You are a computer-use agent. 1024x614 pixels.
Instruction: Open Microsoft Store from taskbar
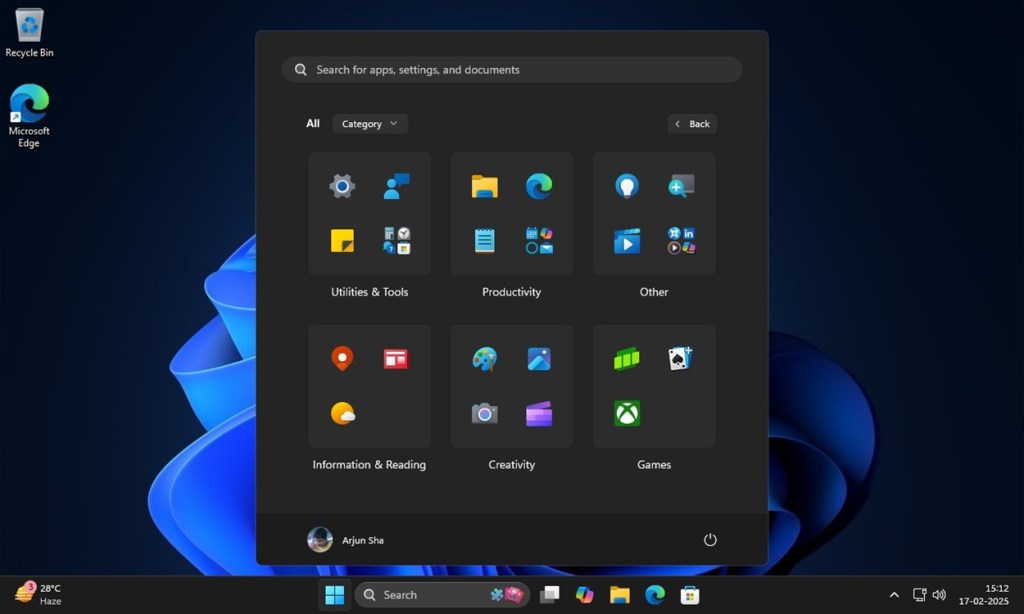(x=690, y=595)
